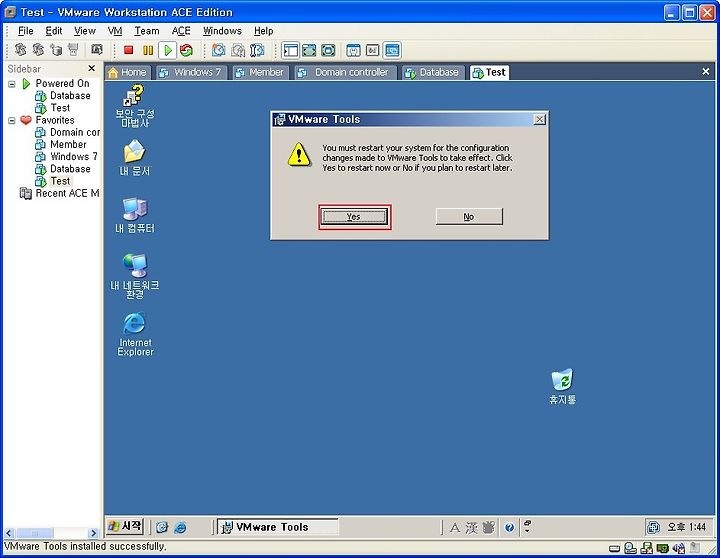This screenshot has height=558, width=720.
Task: Select the My Computer desktop icon
Action: (x=135, y=215)
